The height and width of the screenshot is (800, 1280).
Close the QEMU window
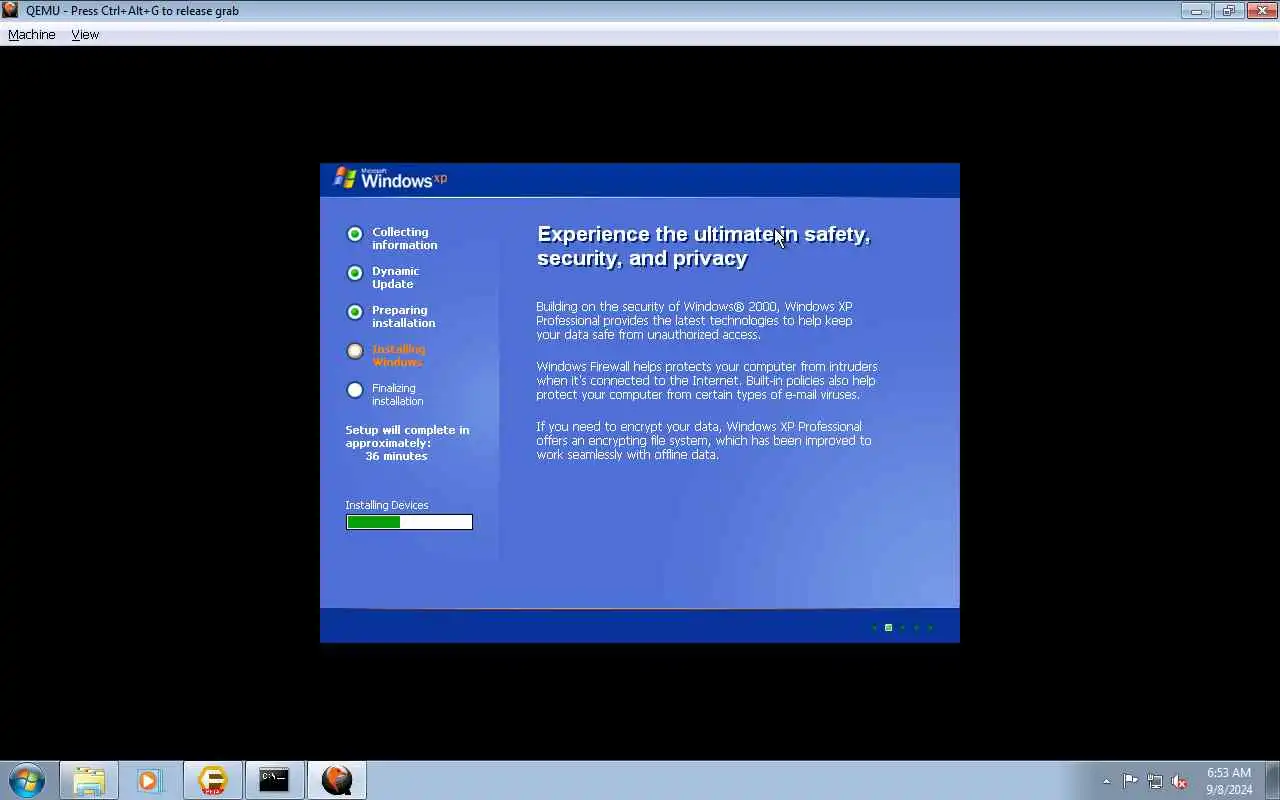(x=1260, y=11)
